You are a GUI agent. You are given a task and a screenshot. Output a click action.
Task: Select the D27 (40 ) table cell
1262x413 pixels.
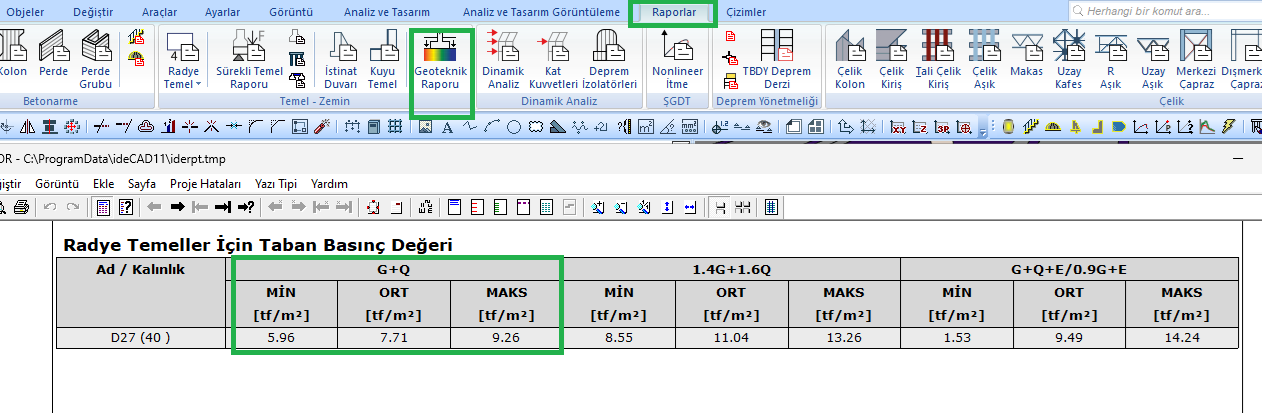(141, 337)
